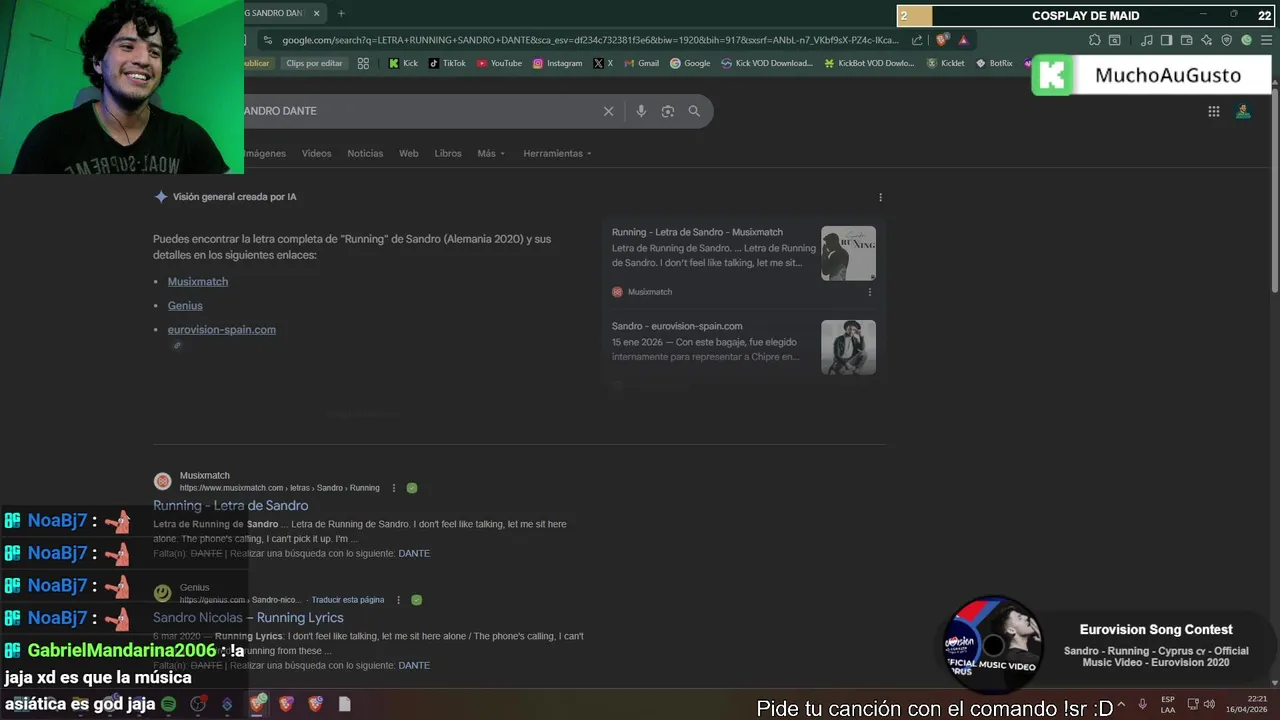The width and height of the screenshot is (1280, 720).
Task: Open options dots beside genius.com result URL
Action: coord(398,600)
